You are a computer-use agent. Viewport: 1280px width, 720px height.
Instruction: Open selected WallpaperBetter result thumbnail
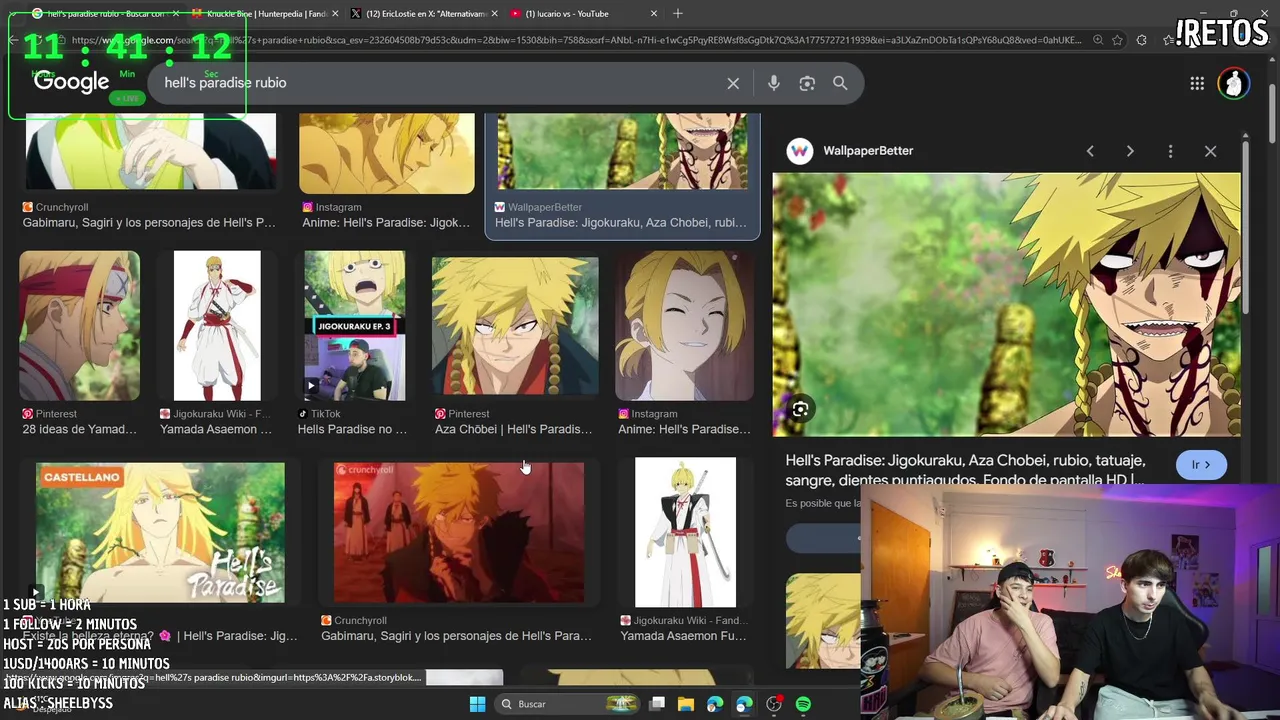click(622, 151)
